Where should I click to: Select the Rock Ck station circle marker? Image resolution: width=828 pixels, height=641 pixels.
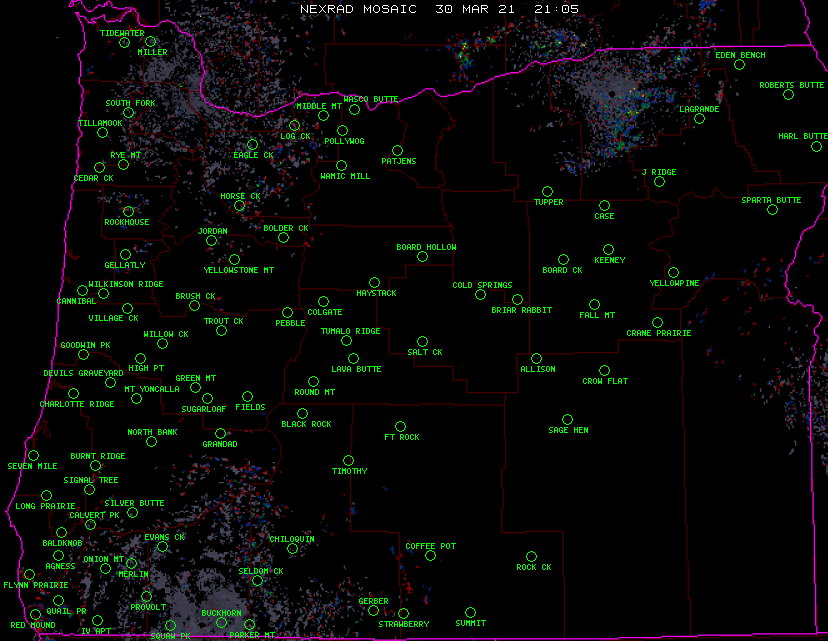(x=531, y=556)
